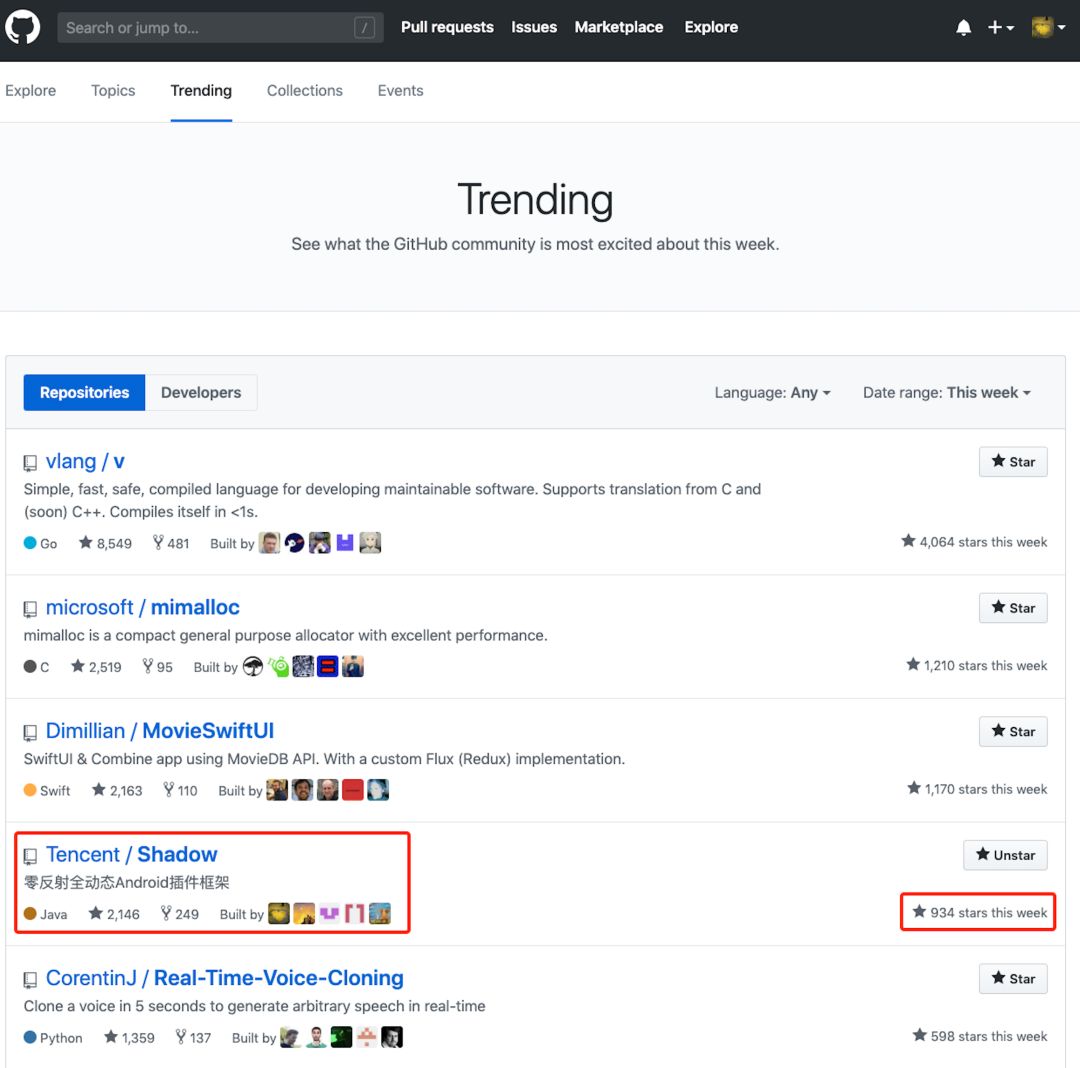Open mimalloc 2,519 stargazers

96,667
